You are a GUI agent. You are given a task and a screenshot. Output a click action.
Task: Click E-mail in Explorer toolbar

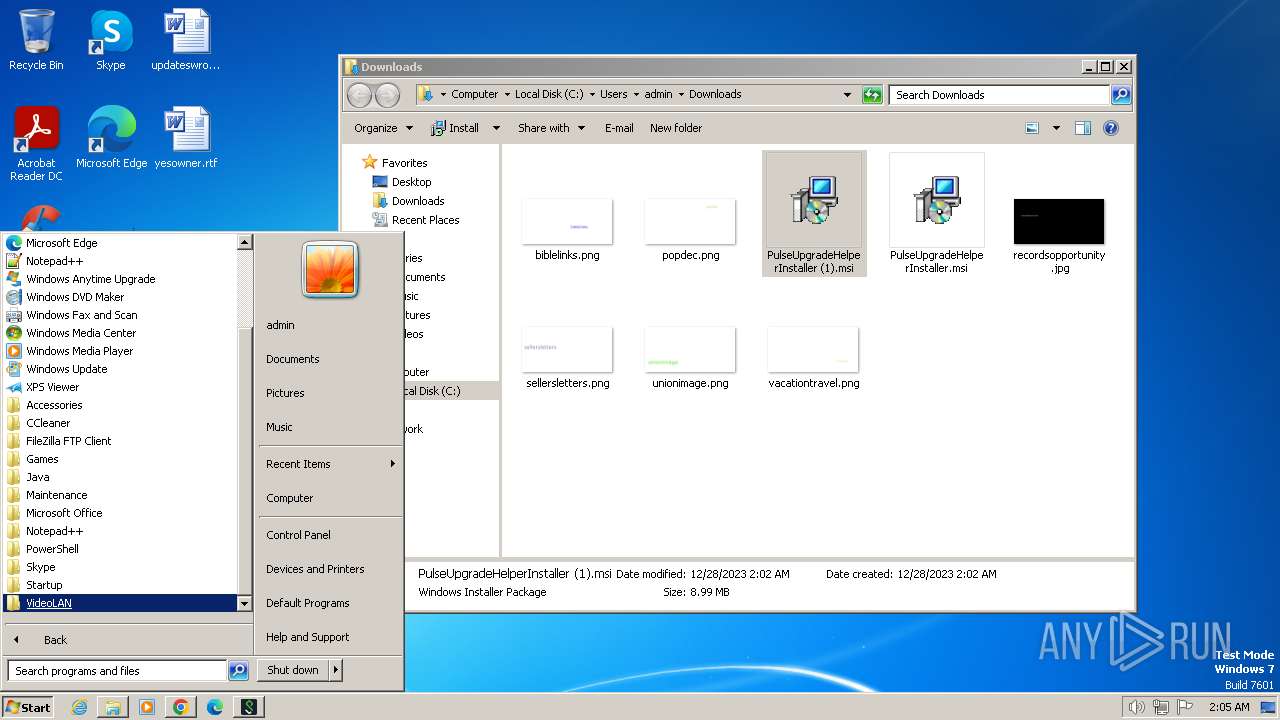click(x=619, y=128)
